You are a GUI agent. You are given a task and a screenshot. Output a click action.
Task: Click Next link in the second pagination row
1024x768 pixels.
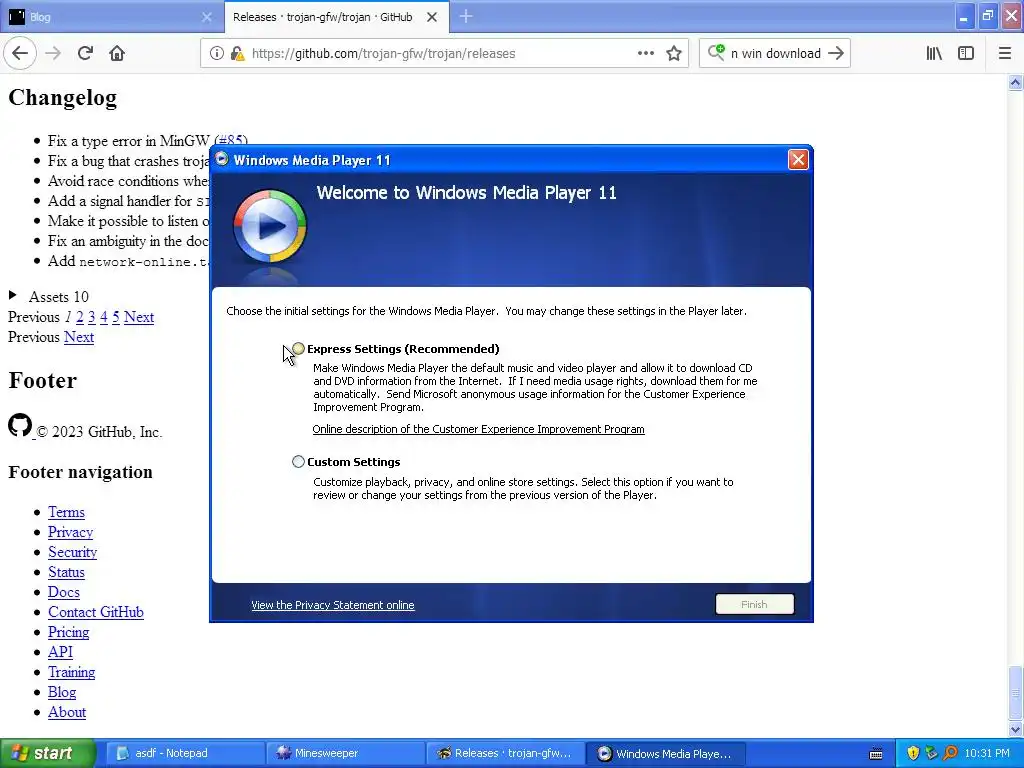(x=79, y=337)
